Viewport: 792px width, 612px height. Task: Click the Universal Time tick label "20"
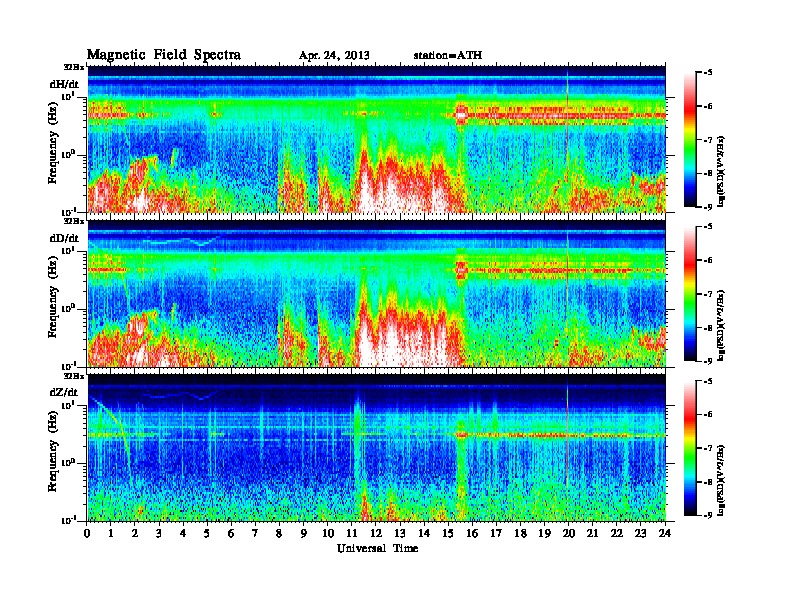pos(569,533)
